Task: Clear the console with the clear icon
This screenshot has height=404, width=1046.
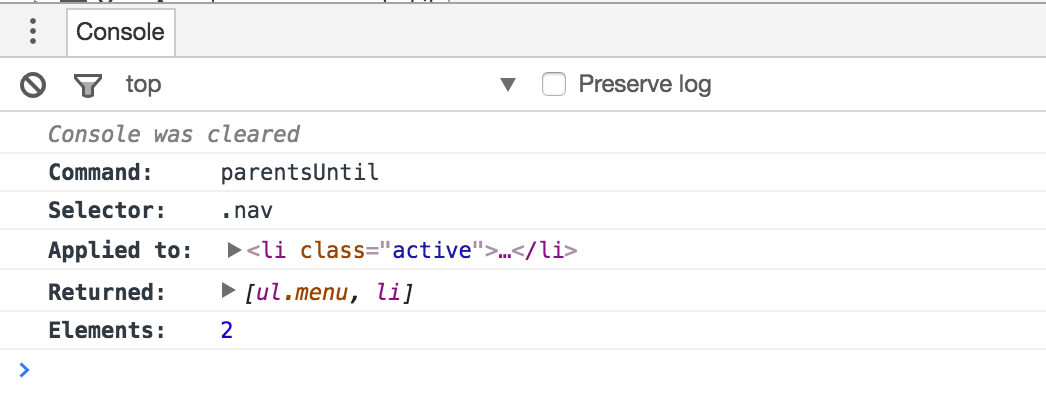Action: (x=34, y=85)
